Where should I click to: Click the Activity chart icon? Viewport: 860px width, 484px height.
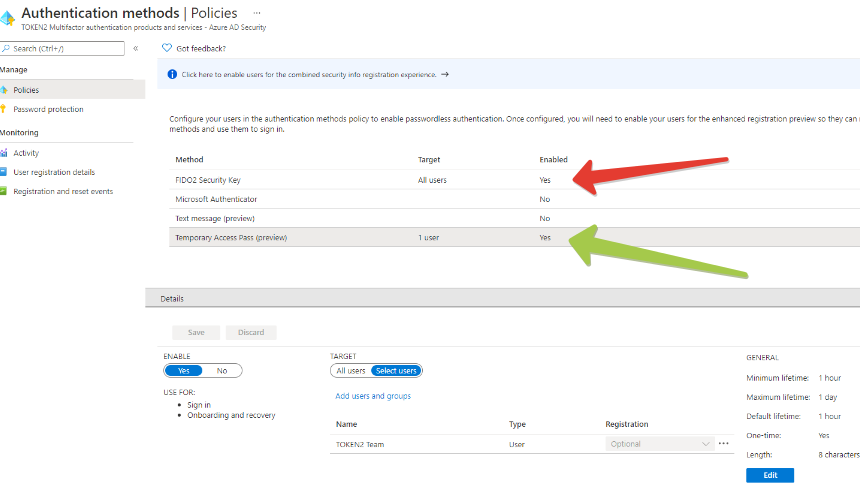pos(4,153)
